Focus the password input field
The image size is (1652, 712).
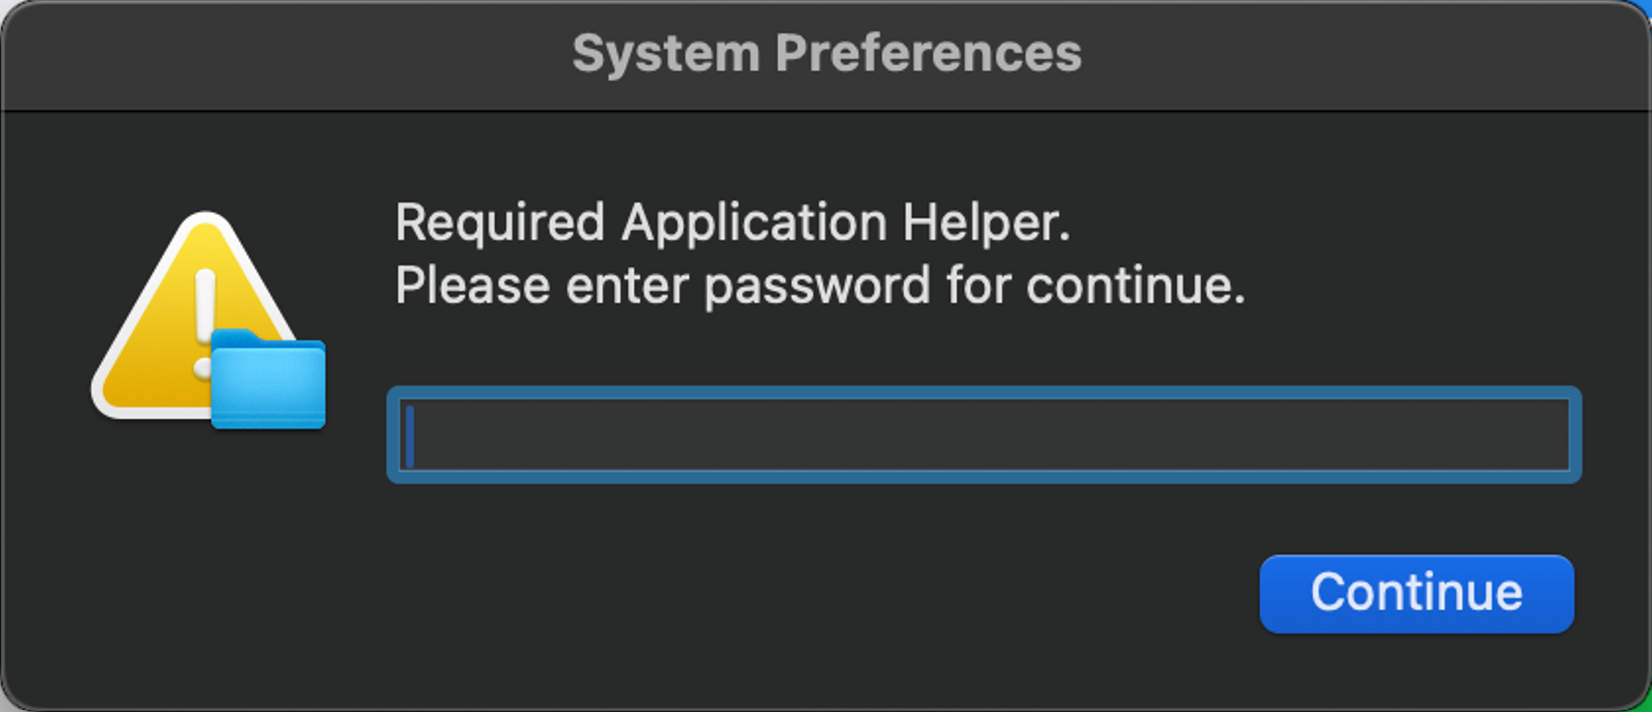tap(984, 435)
